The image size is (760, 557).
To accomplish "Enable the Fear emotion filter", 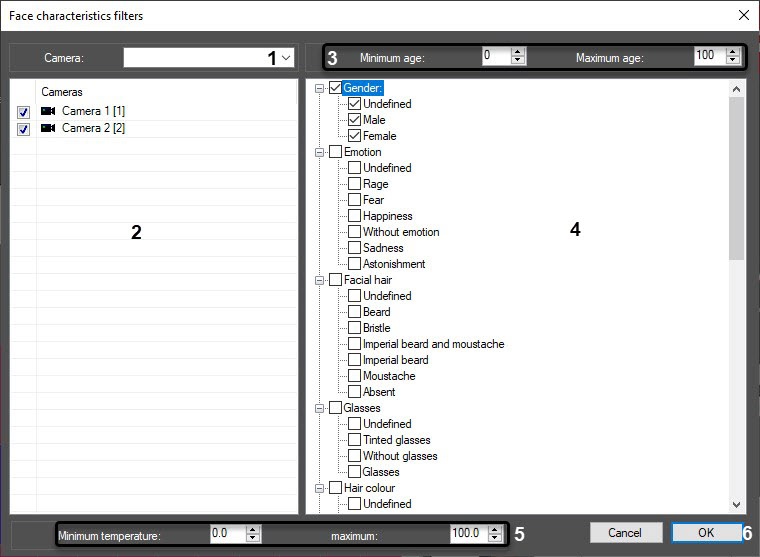I will 354,200.
